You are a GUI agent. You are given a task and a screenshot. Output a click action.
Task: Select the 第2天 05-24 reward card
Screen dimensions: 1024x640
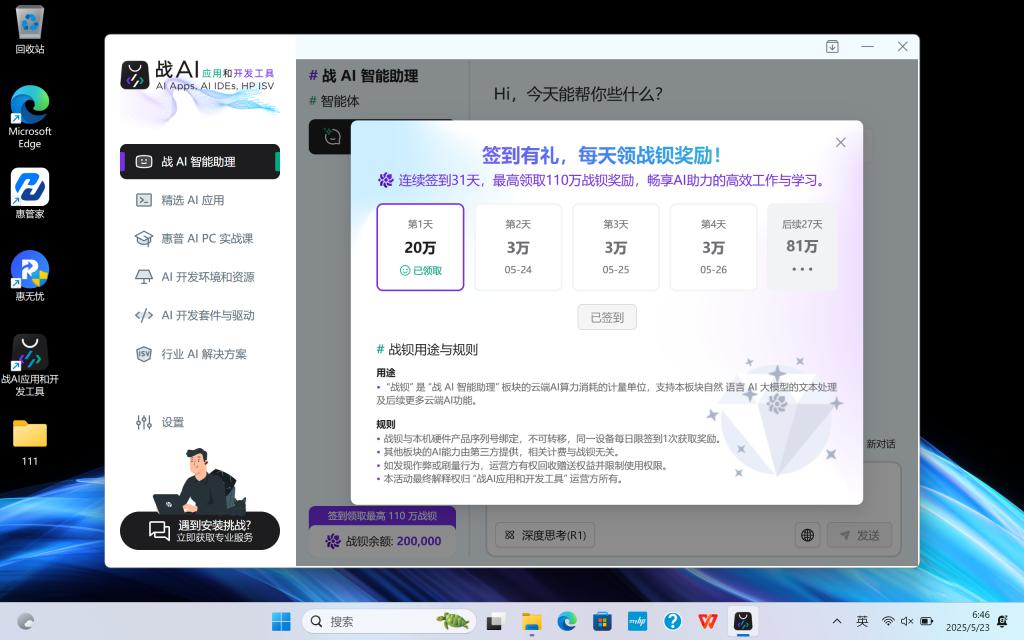point(518,247)
